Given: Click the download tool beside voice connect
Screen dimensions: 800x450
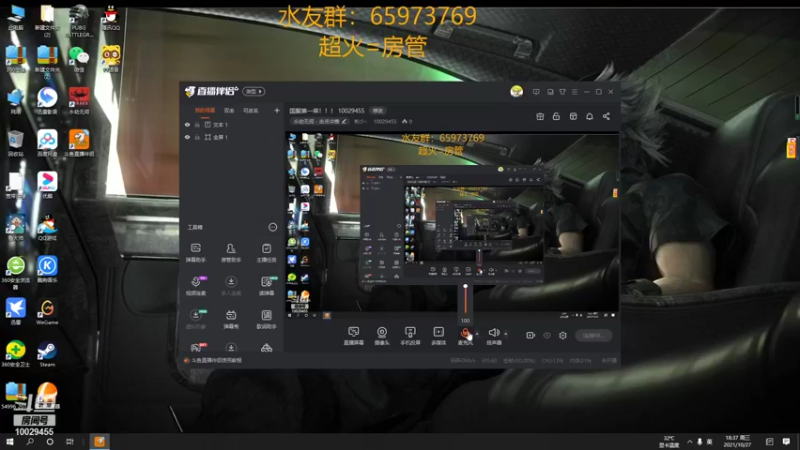Looking at the screenshot, I should [x=231, y=286].
